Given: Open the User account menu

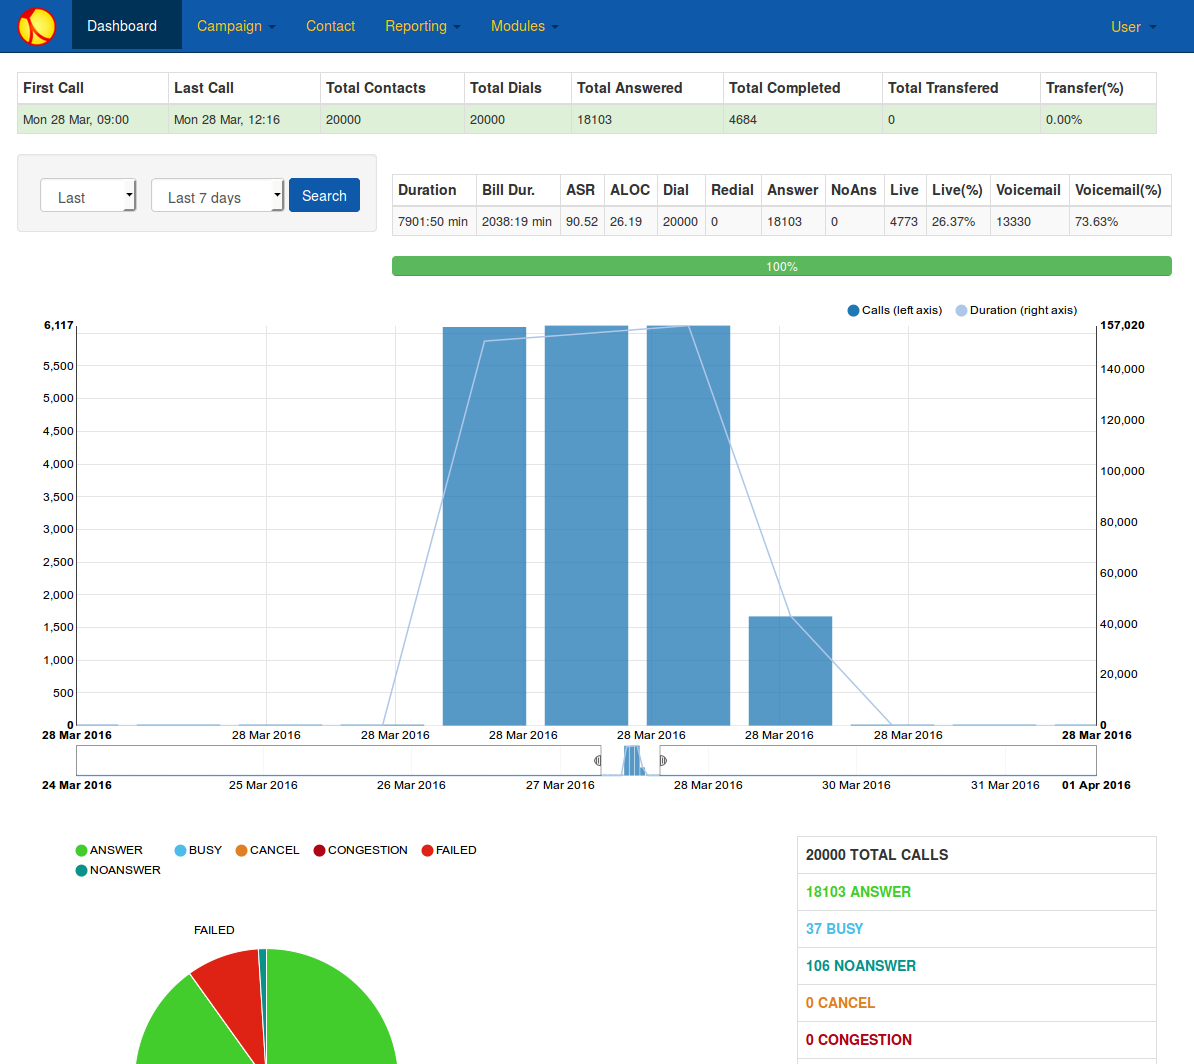Looking at the screenshot, I should click(1133, 27).
